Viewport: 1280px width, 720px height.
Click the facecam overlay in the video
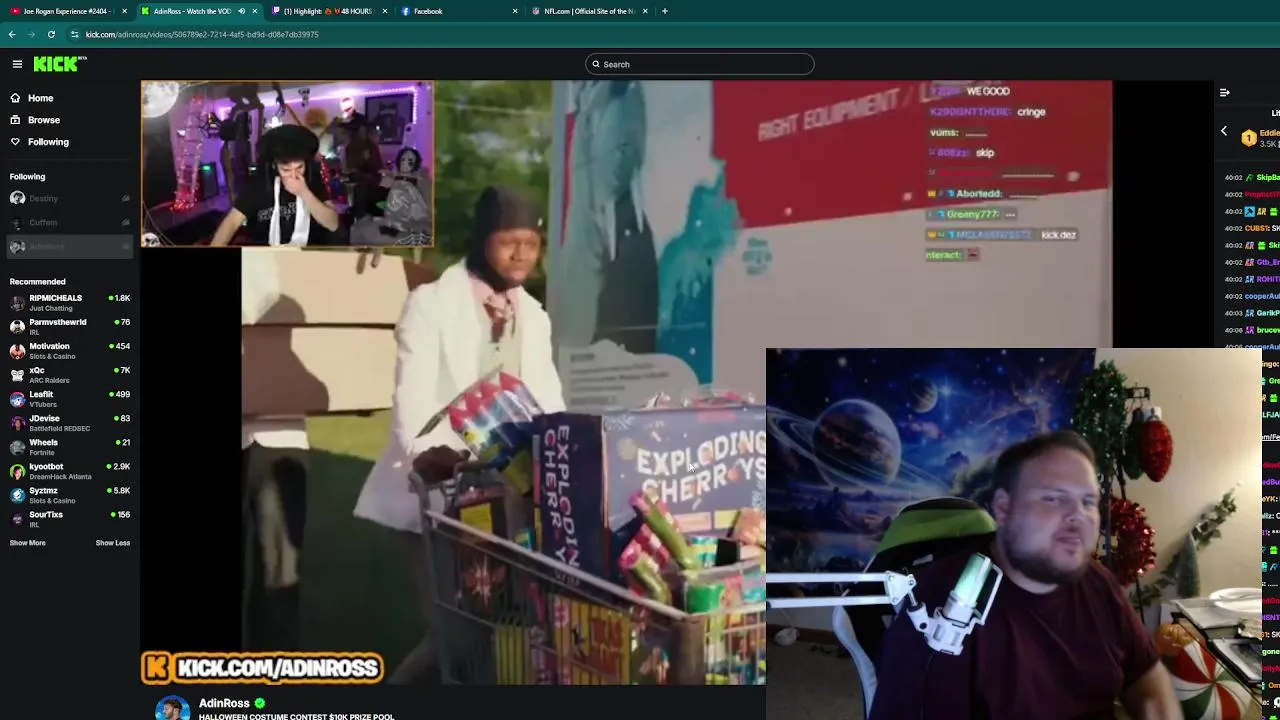[x=287, y=164]
